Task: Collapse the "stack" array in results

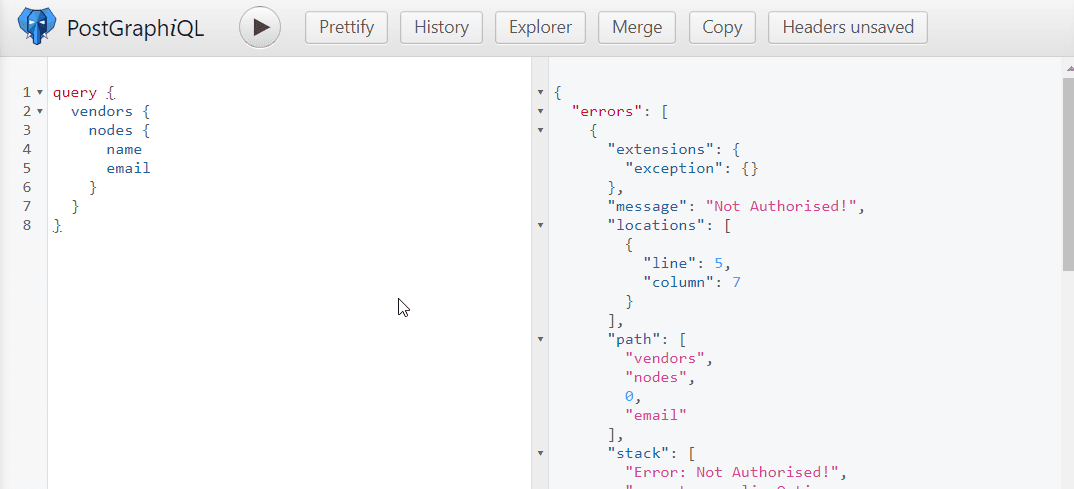Action: [540, 453]
